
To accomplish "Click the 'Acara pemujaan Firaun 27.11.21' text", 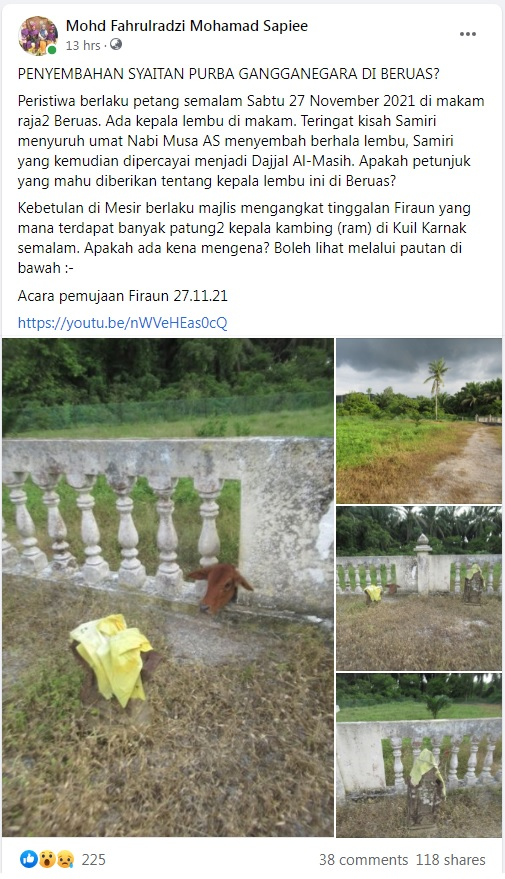I will pyautogui.click(x=123, y=296).
